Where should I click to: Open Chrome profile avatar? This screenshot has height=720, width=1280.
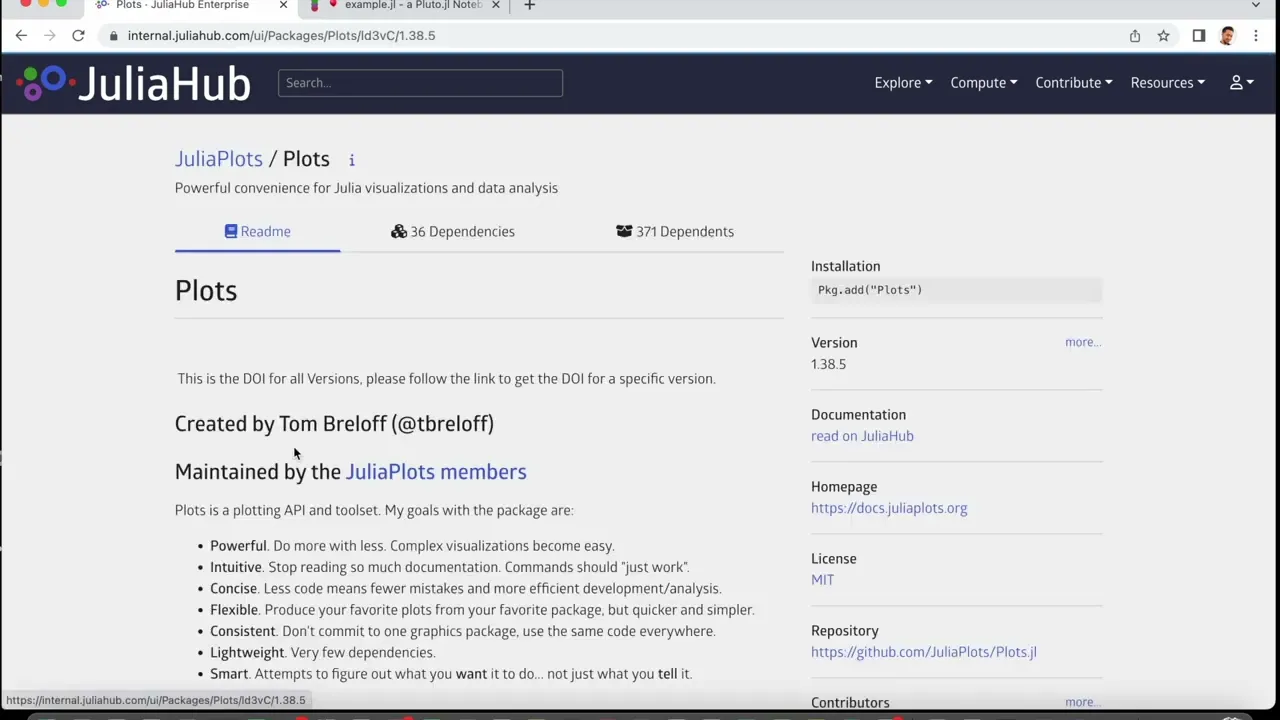(1227, 35)
